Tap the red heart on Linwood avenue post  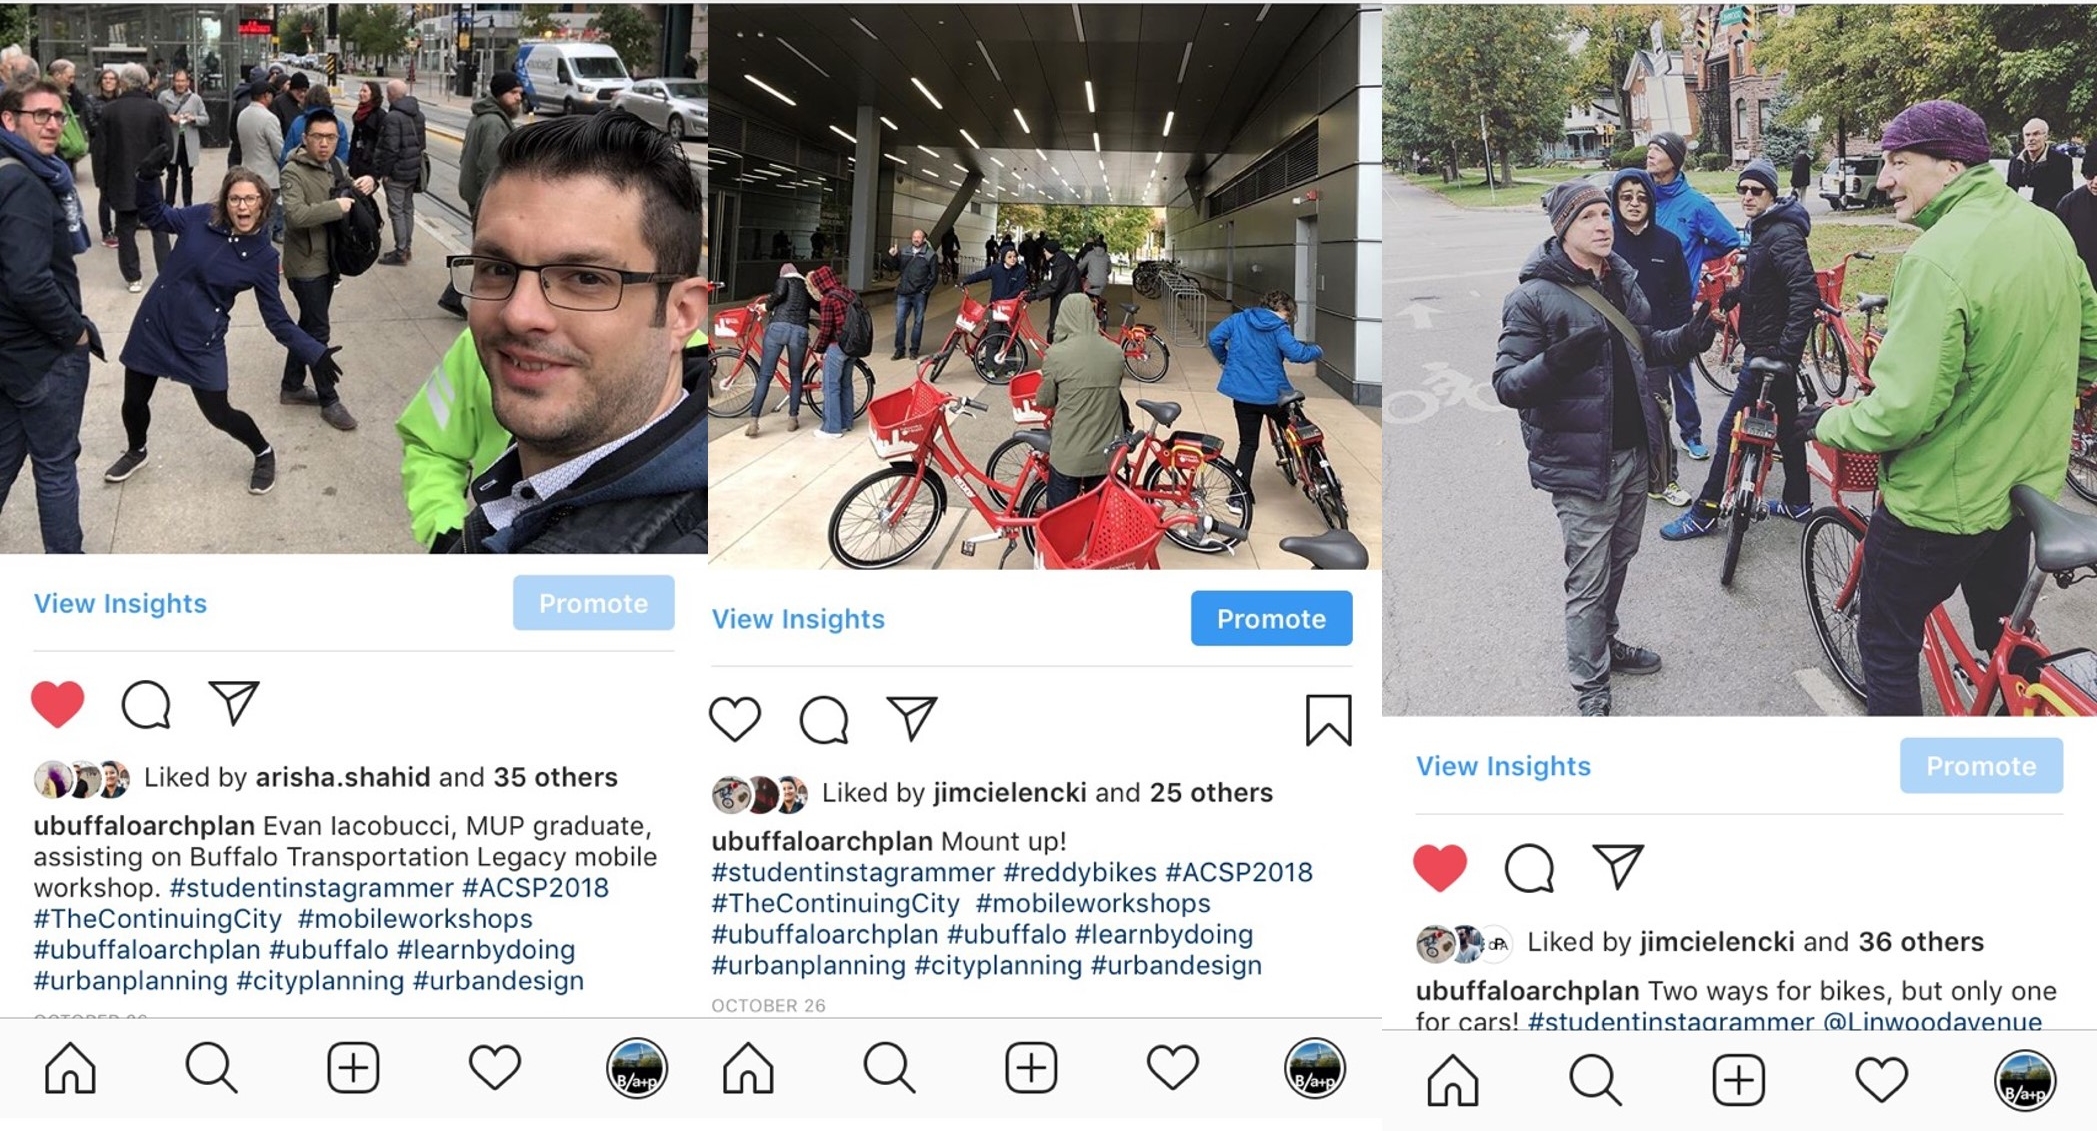tap(1440, 867)
